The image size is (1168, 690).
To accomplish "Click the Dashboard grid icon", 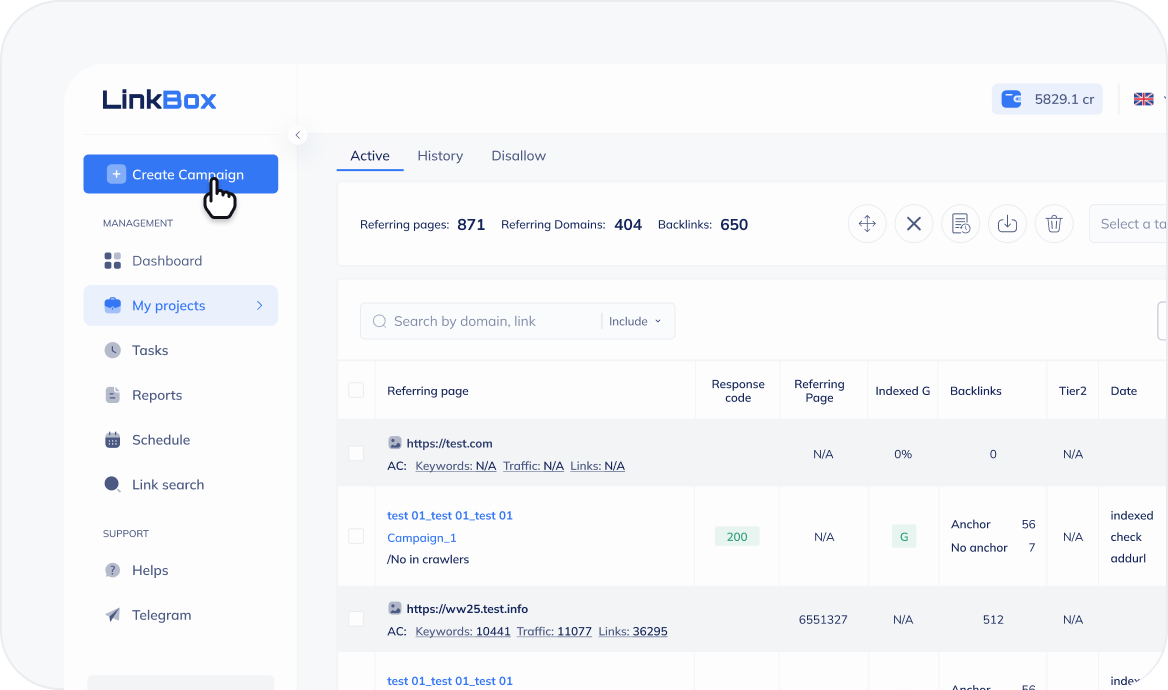I will (x=112, y=261).
